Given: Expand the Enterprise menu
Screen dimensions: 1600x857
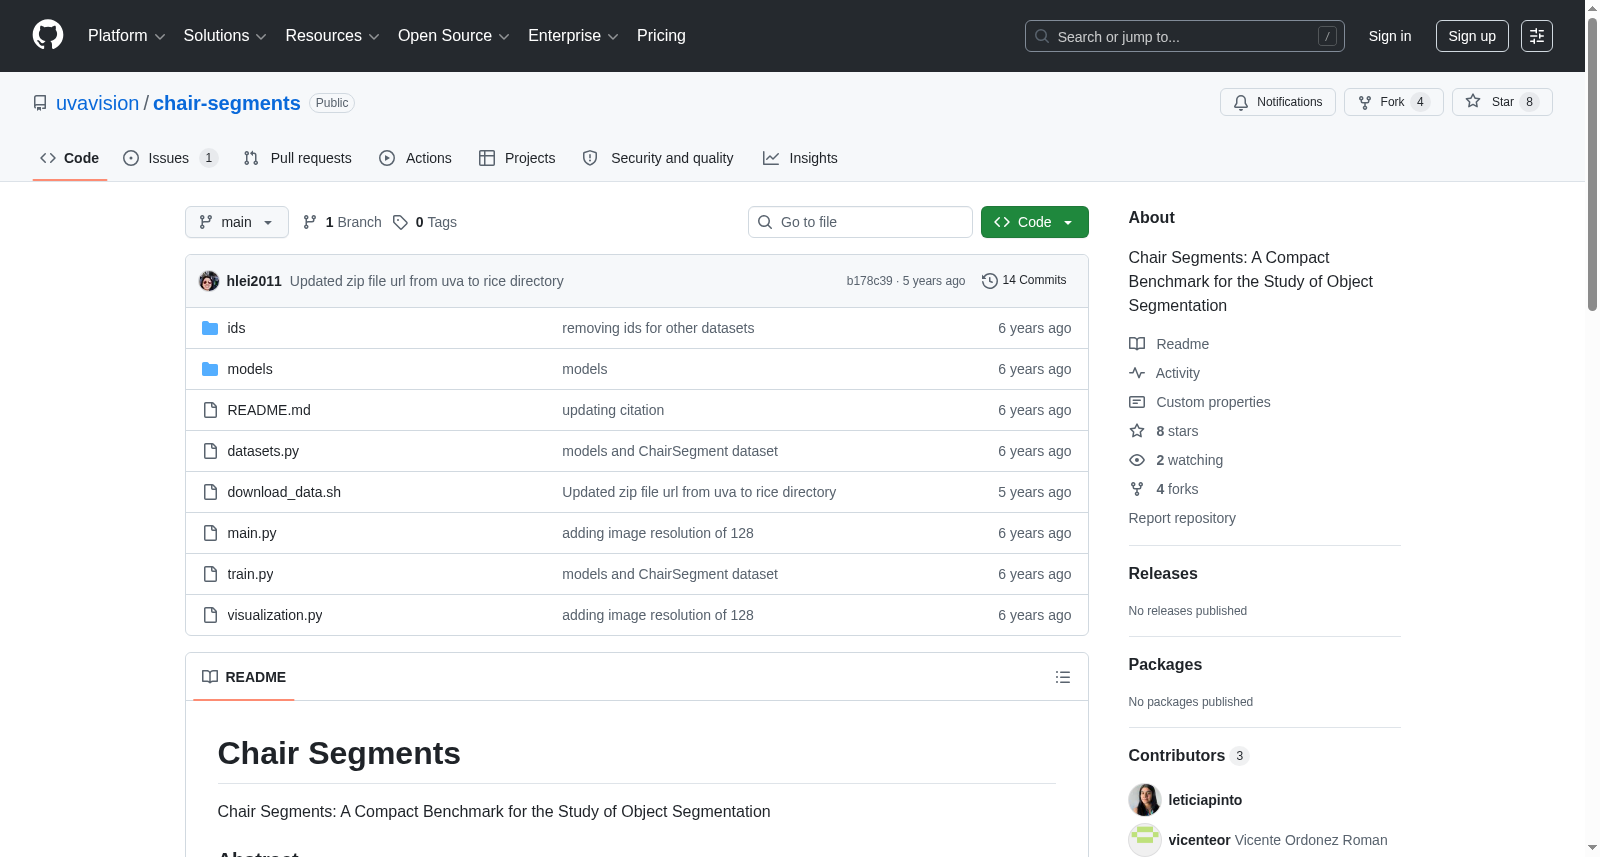Looking at the screenshot, I should (x=573, y=36).
